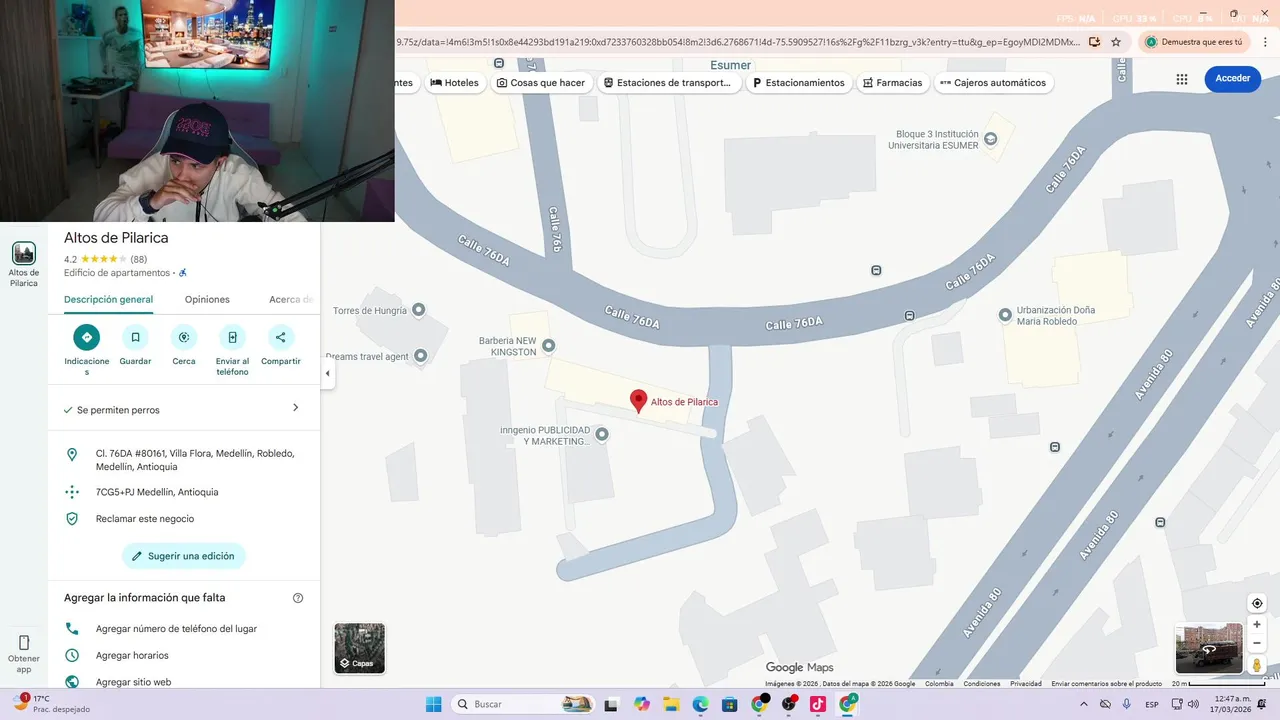Click the my location target icon

(1257, 603)
